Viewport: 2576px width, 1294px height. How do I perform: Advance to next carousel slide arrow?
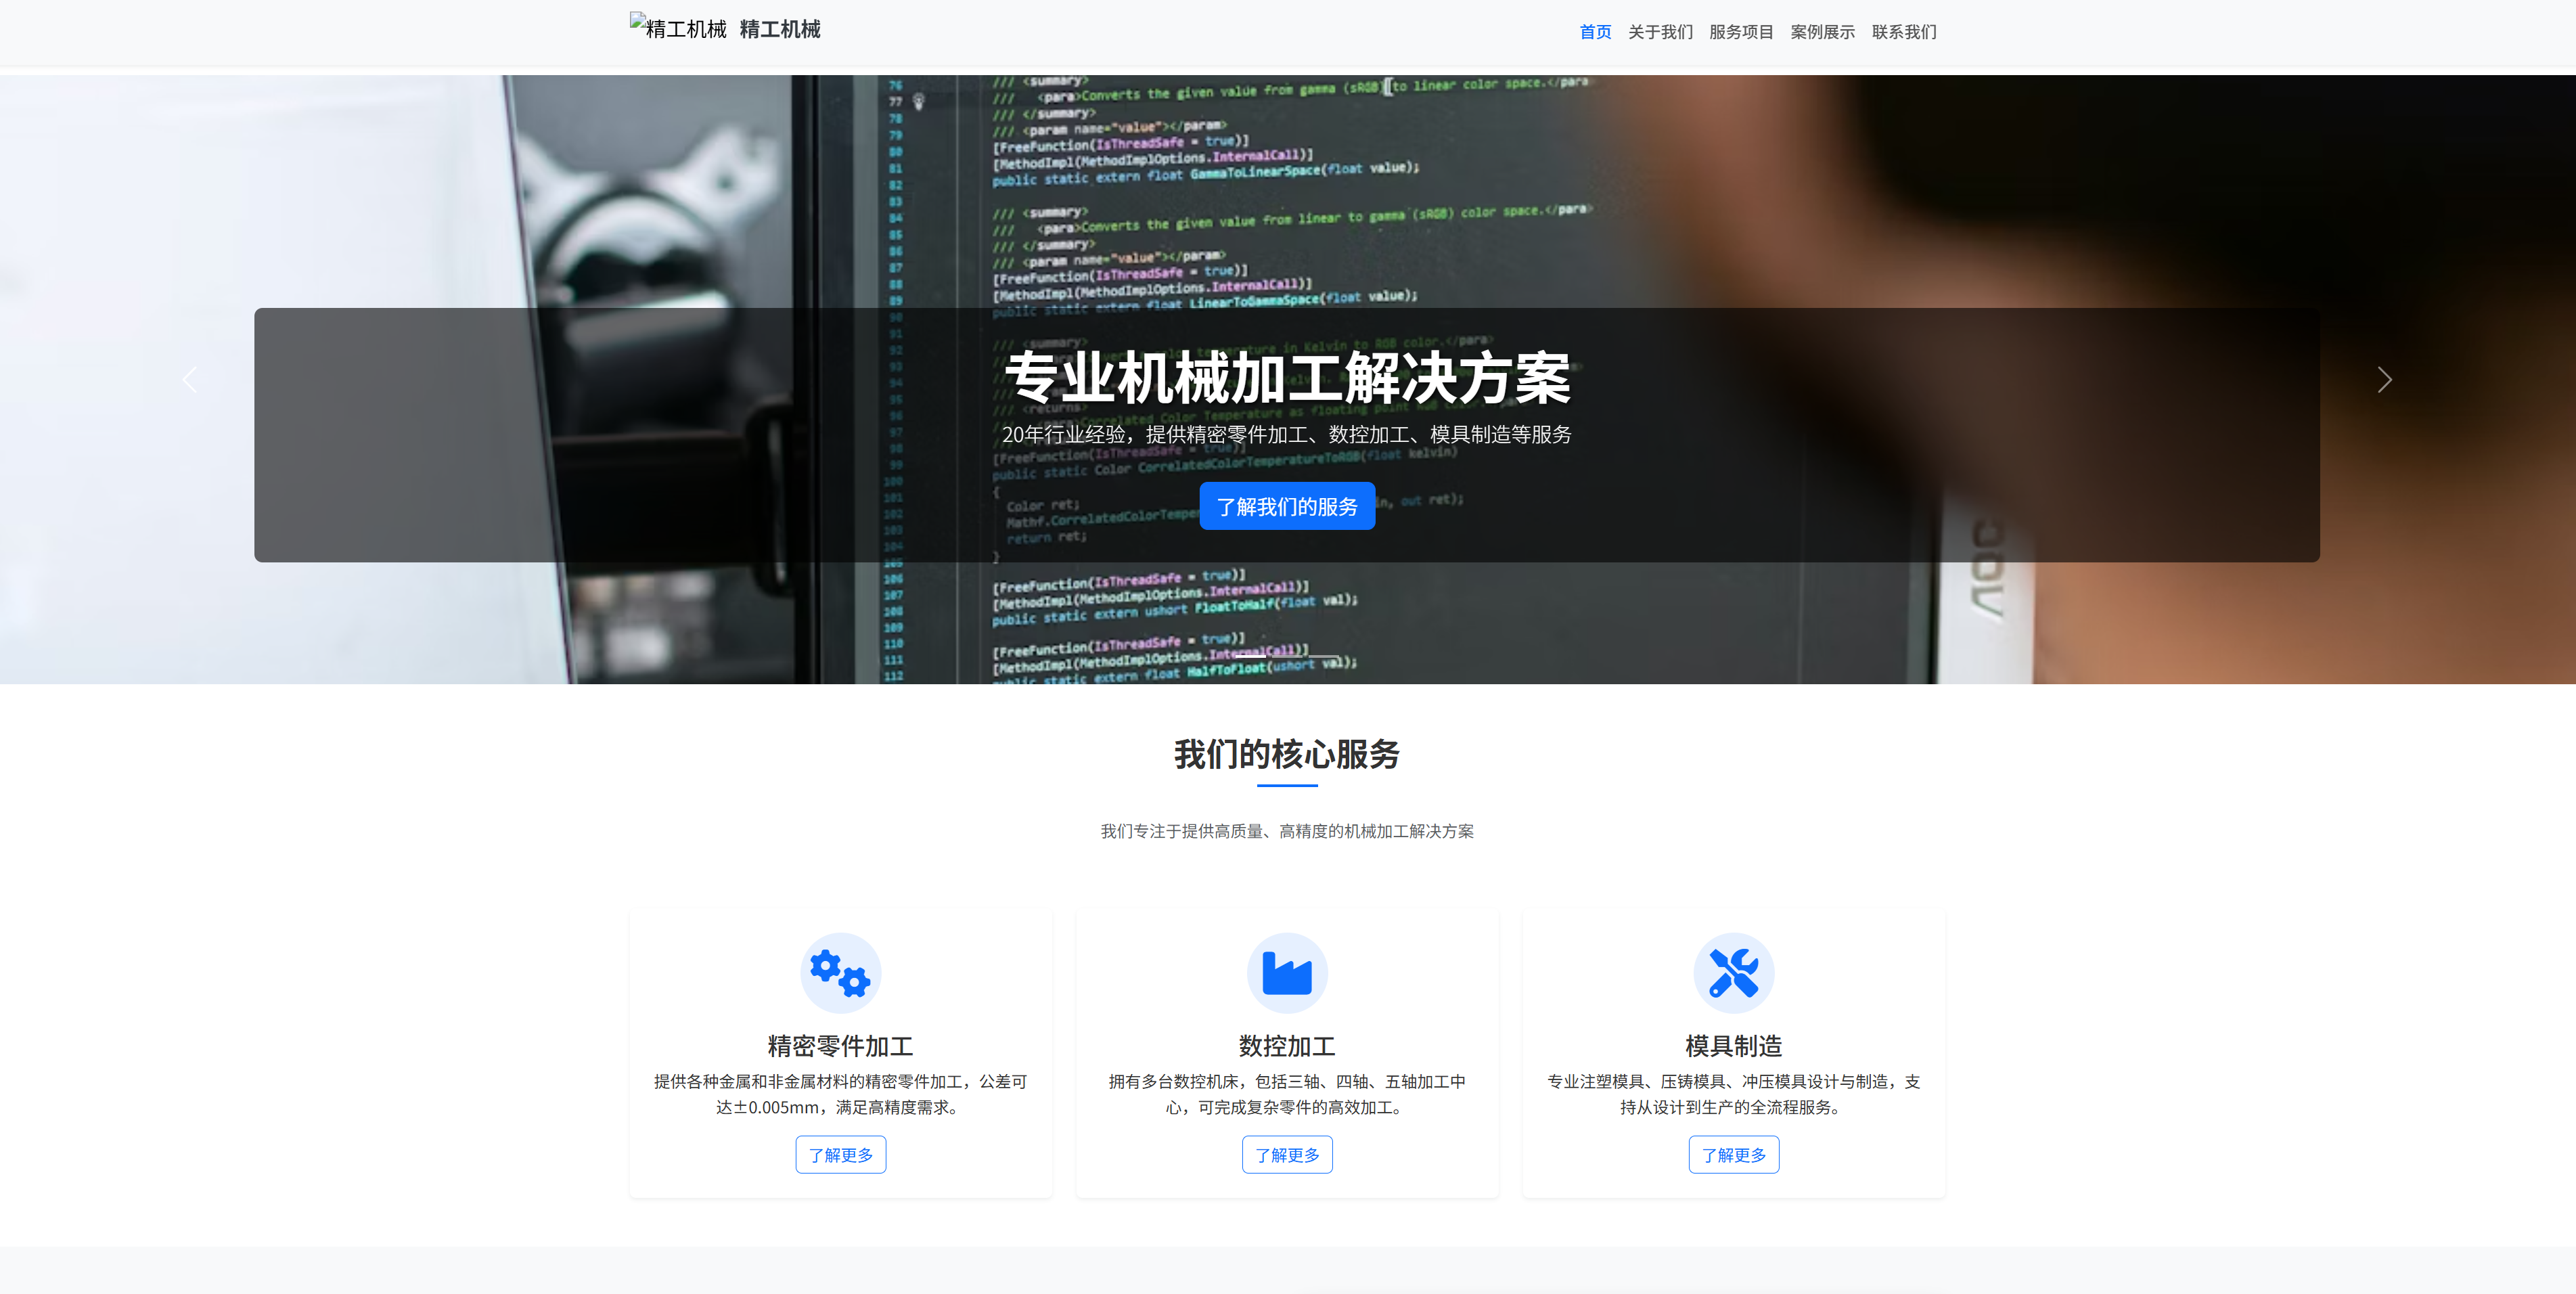click(2384, 379)
